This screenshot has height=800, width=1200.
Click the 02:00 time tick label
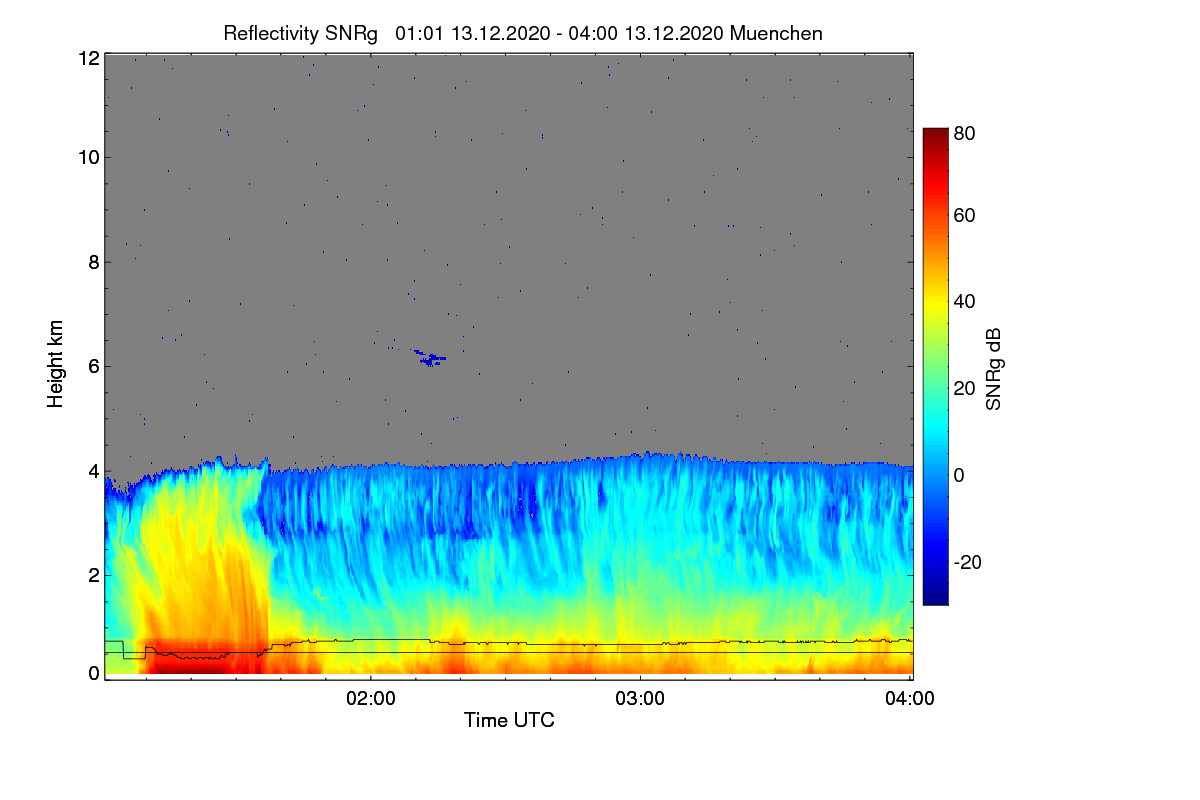pyautogui.click(x=370, y=698)
